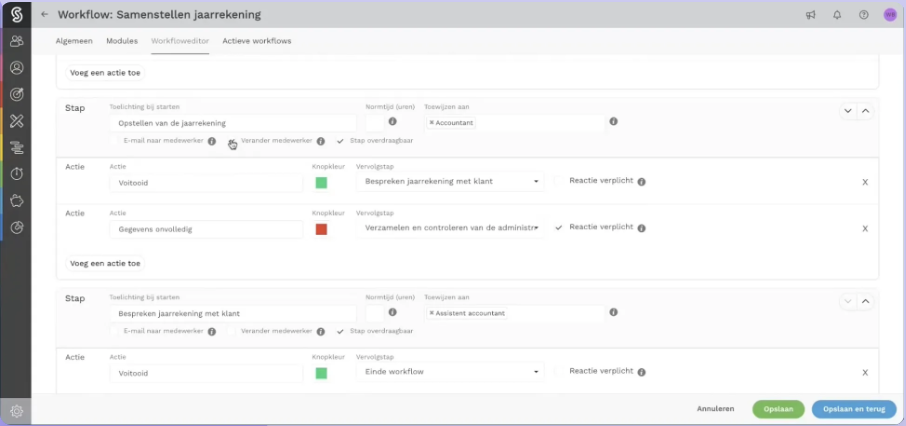
Task: Switch to the 'Modules' tab
Action: pyautogui.click(x=122, y=41)
